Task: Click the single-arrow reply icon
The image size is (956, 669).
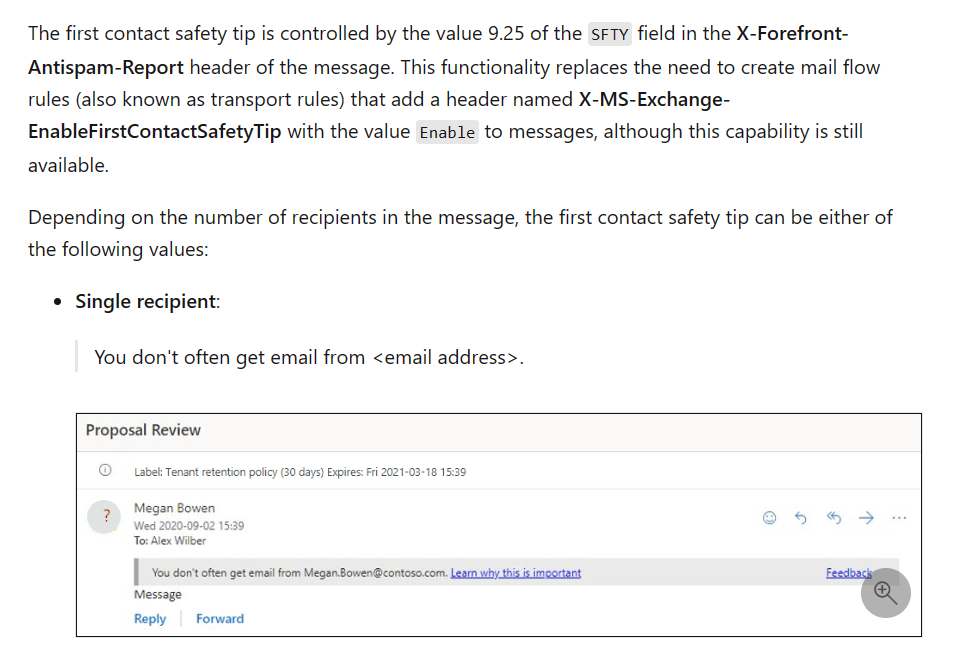Action: [801, 518]
